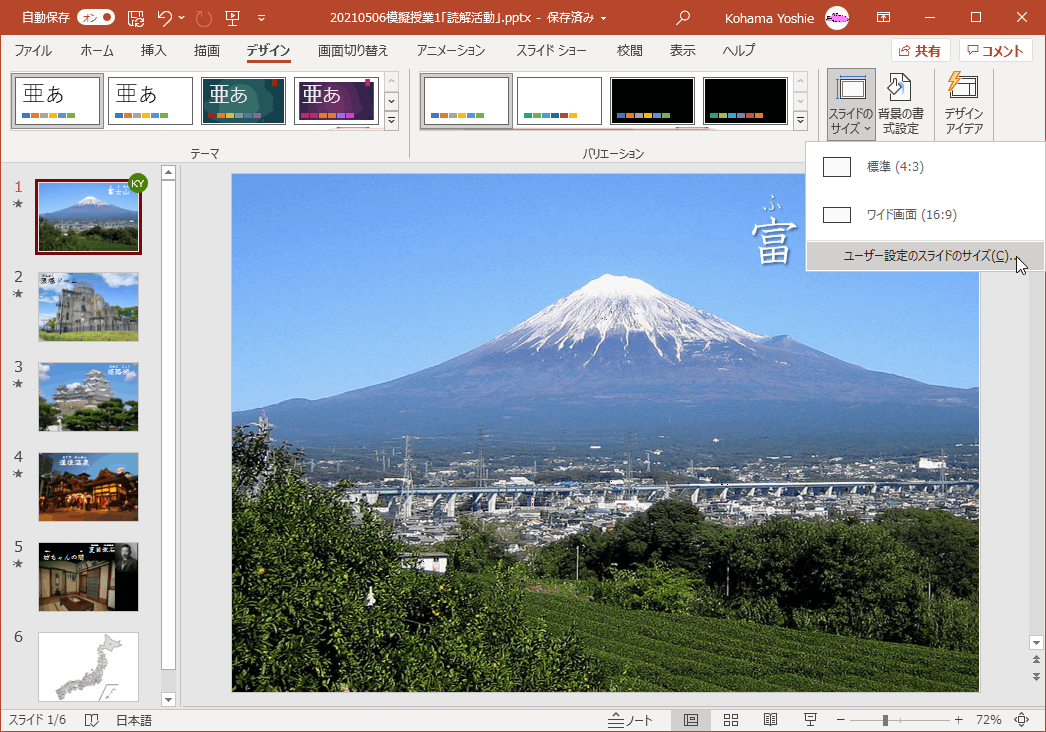The image size is (1046, 732).
Task: Switch to slide sorter view in status bar
Action: click(731, 719)
